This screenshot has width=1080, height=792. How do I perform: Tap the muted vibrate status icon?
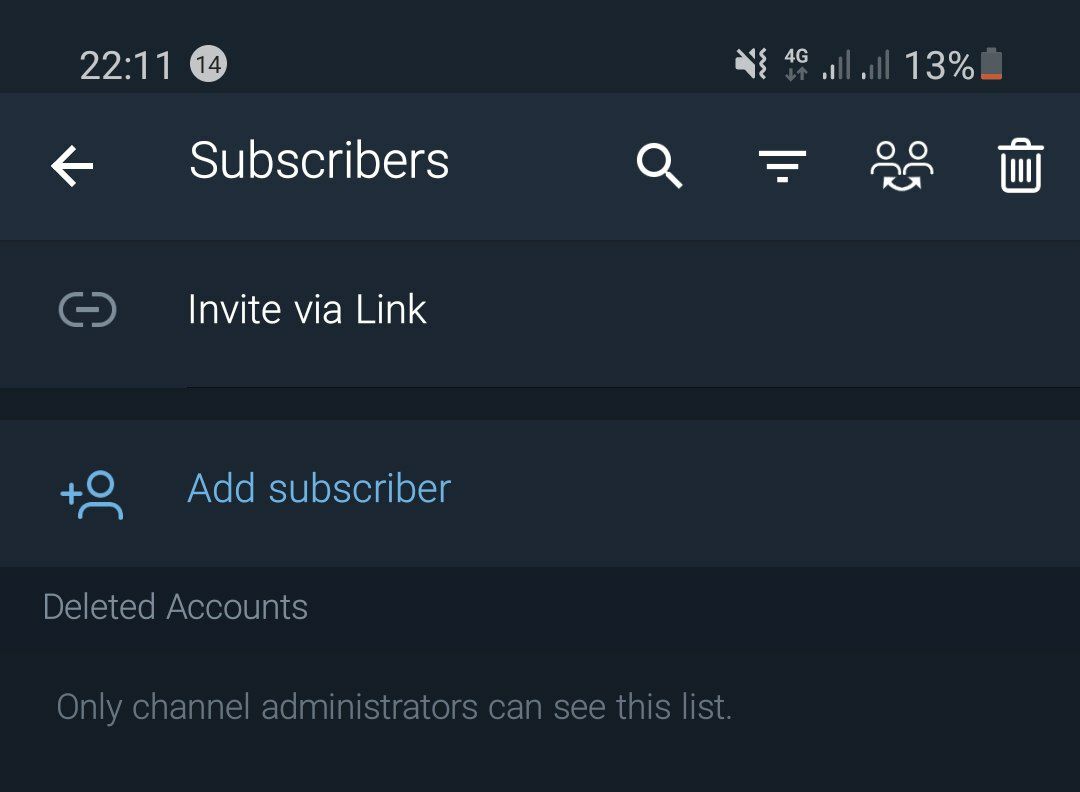(751, 64)
